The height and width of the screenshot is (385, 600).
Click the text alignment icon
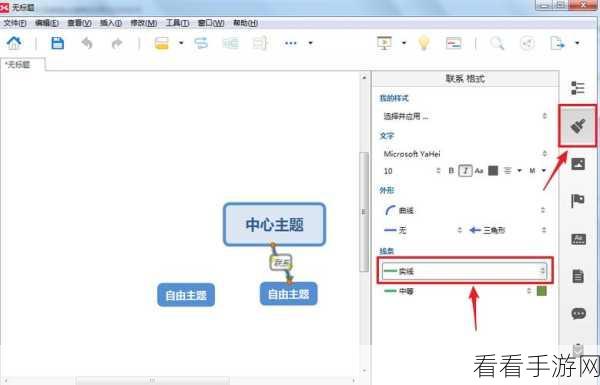(508, 171)
